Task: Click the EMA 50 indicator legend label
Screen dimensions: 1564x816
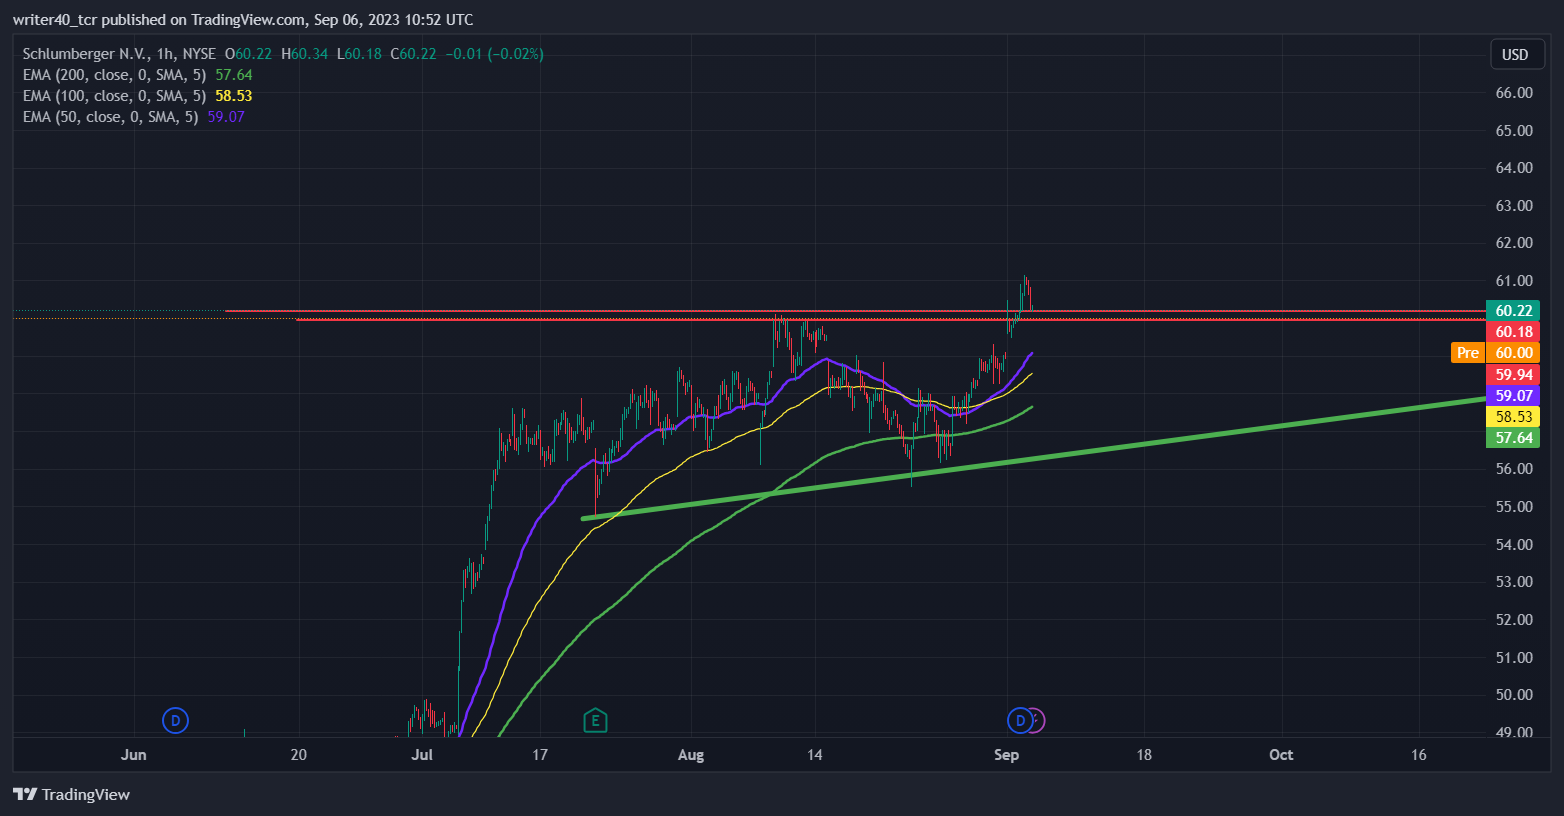Action: point(110,117)
